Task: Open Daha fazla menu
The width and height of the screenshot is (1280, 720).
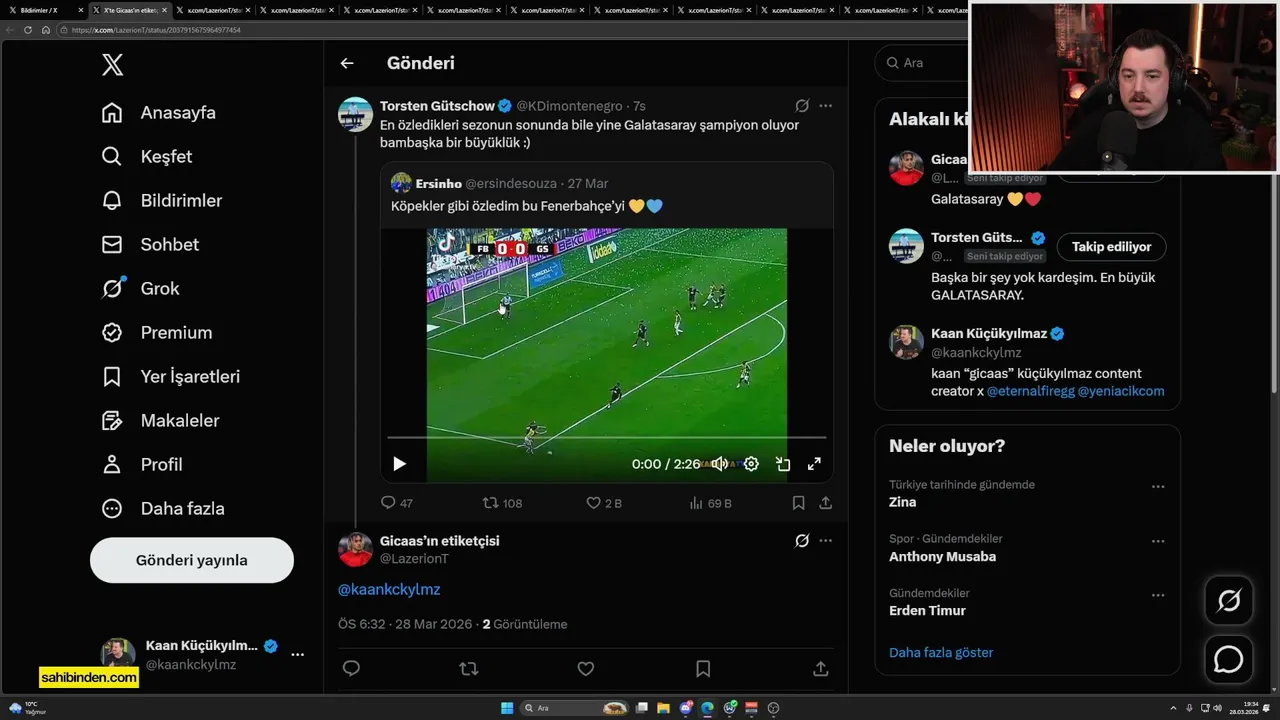Action: point(163,509)
